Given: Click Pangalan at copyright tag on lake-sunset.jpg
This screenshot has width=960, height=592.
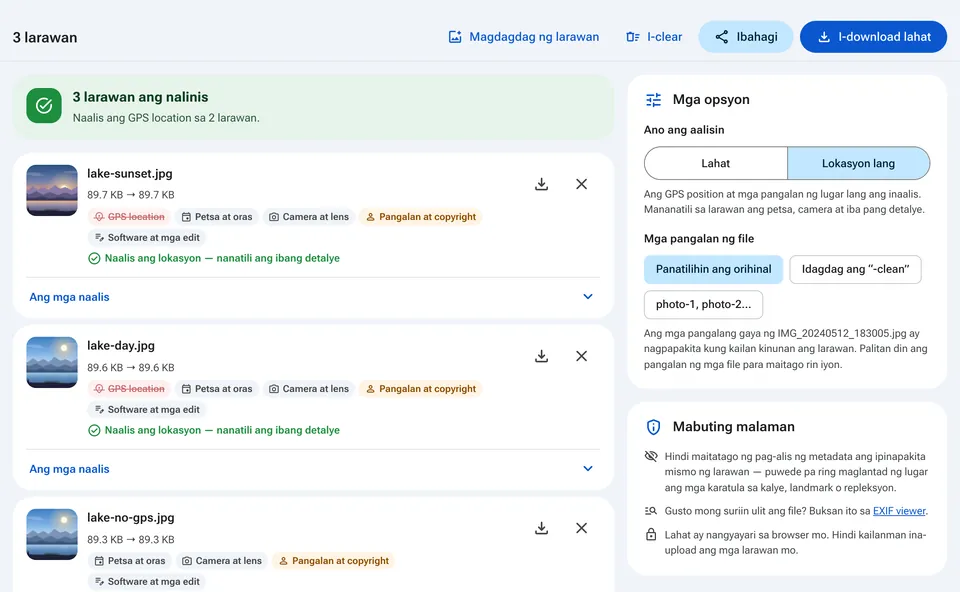Looking at the screenshot, I should (x=421, y=217).
